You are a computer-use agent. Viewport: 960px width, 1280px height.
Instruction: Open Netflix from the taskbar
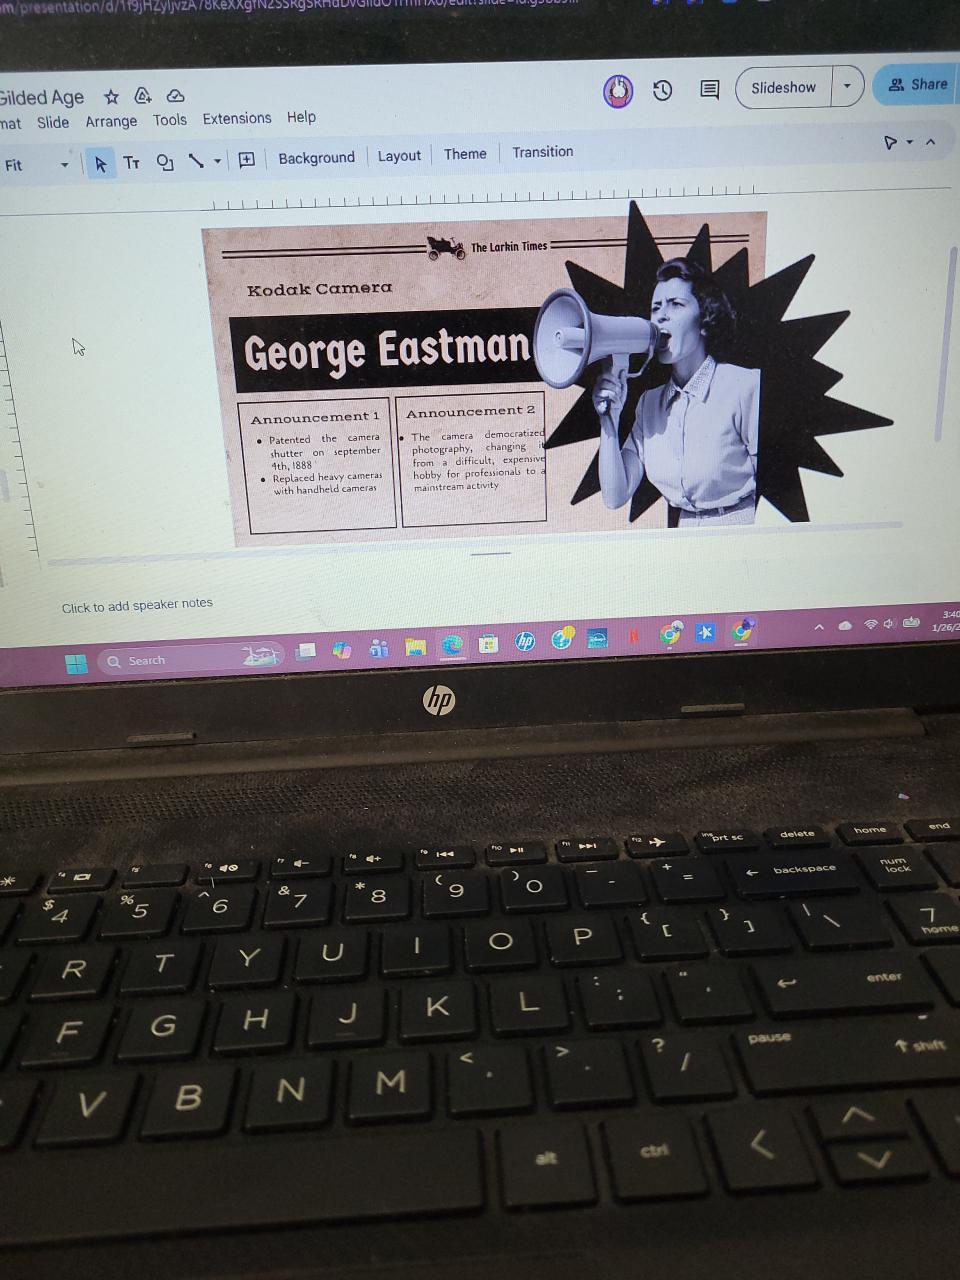[634, 636]
